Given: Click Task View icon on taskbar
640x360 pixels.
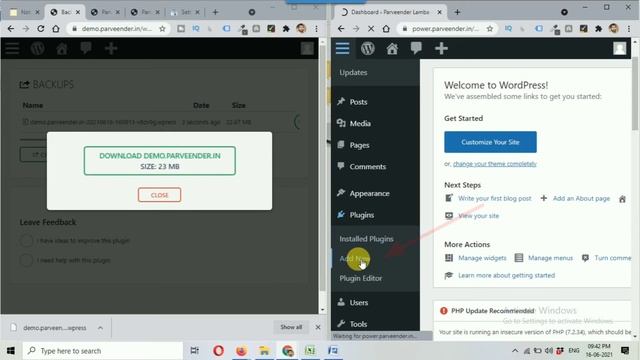Looking at the screenshot, I should pyautogui.click(x=195, y=351).
